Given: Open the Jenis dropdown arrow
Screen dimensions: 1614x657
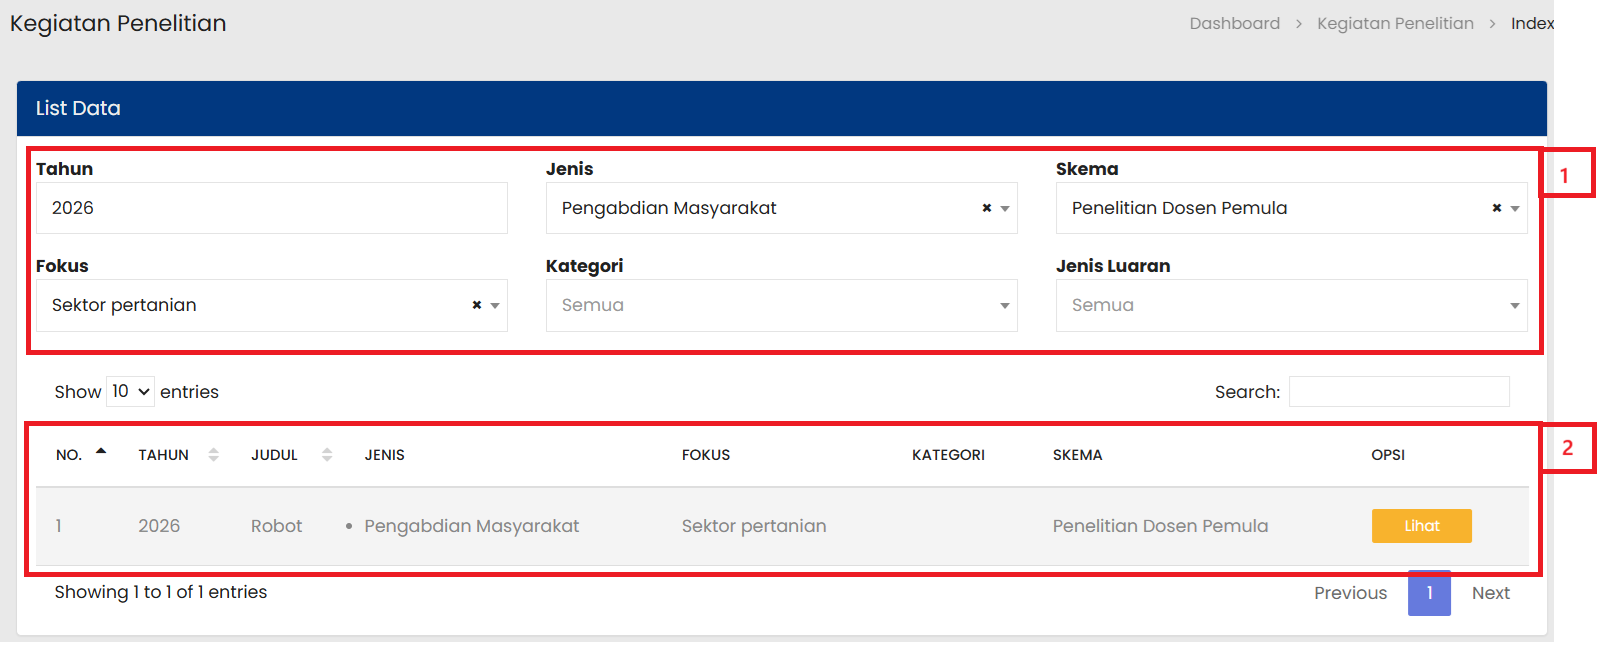Looking at the screenshot, I should 1005,209.
